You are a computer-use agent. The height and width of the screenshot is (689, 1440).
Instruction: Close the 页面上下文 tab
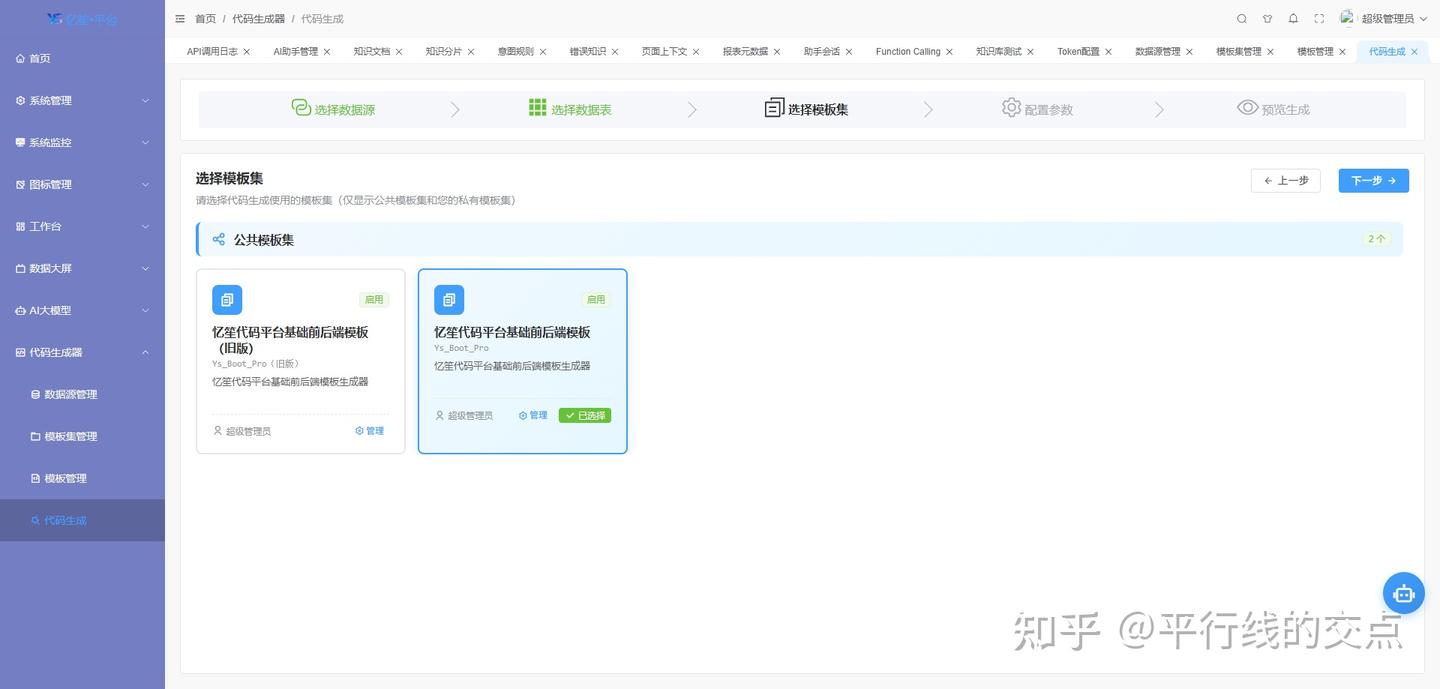pyautogui.click(x=696, y=52)
